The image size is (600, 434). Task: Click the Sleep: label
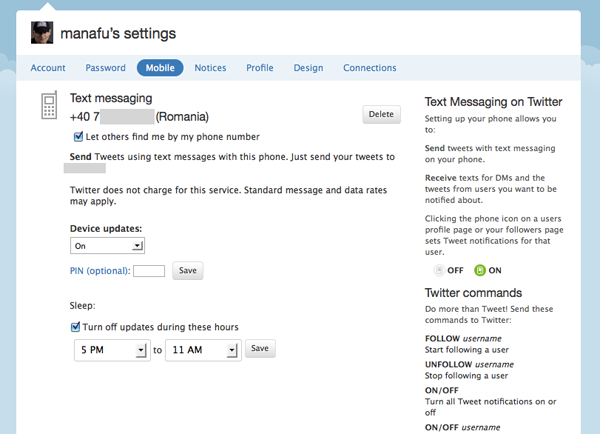[82, 305]
